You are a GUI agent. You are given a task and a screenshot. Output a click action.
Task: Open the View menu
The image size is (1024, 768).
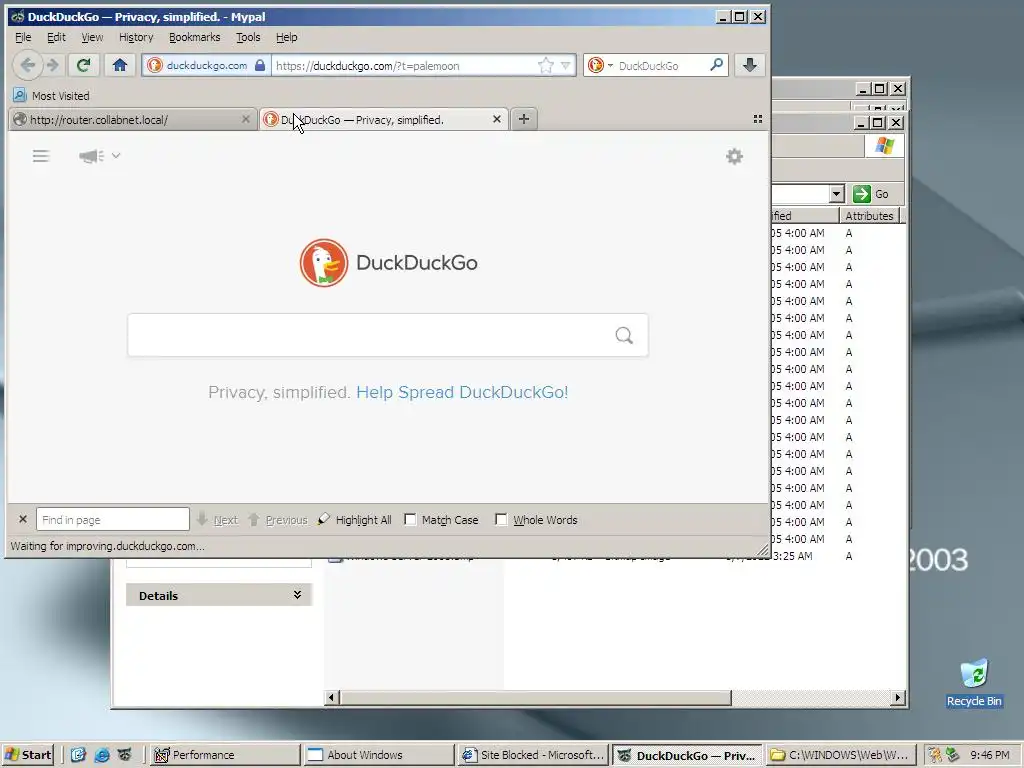pos(92,37)
